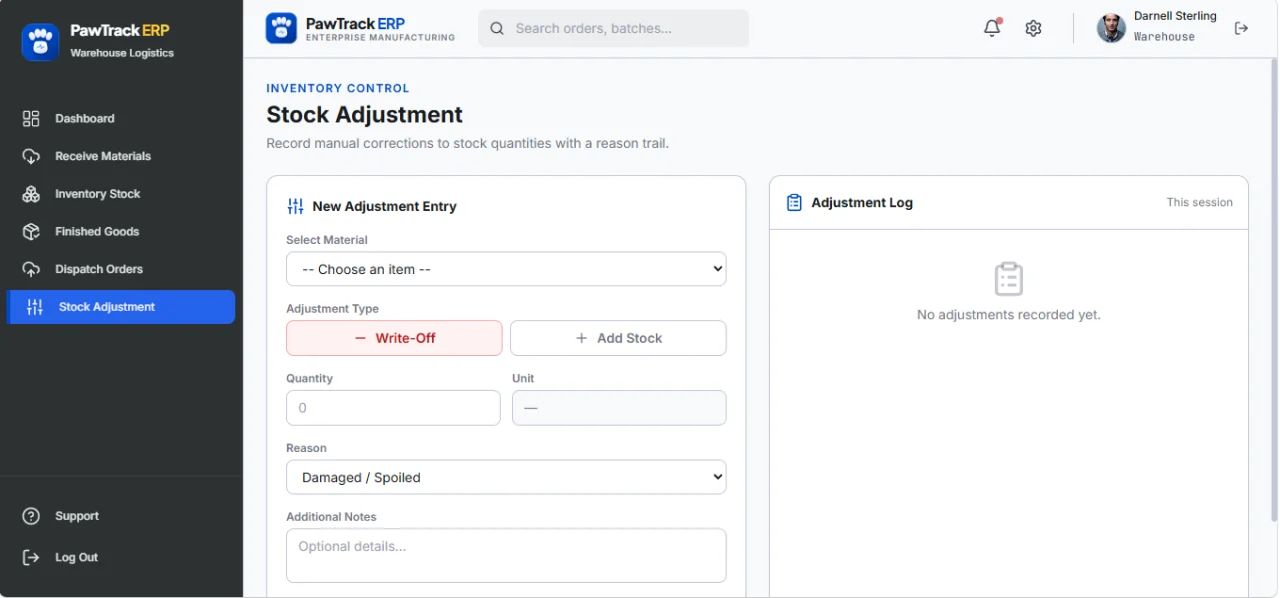Click the disabled Unit field
Screen dimensions: 1280x598
click(x=619, y=408)
